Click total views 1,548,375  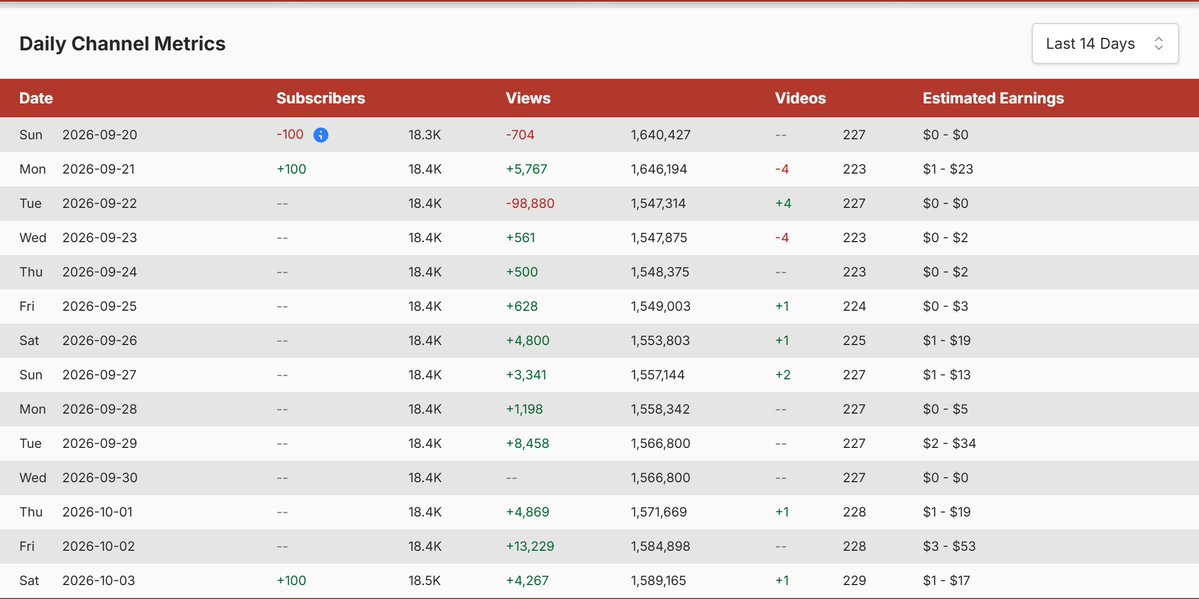(x=660, y=272)
